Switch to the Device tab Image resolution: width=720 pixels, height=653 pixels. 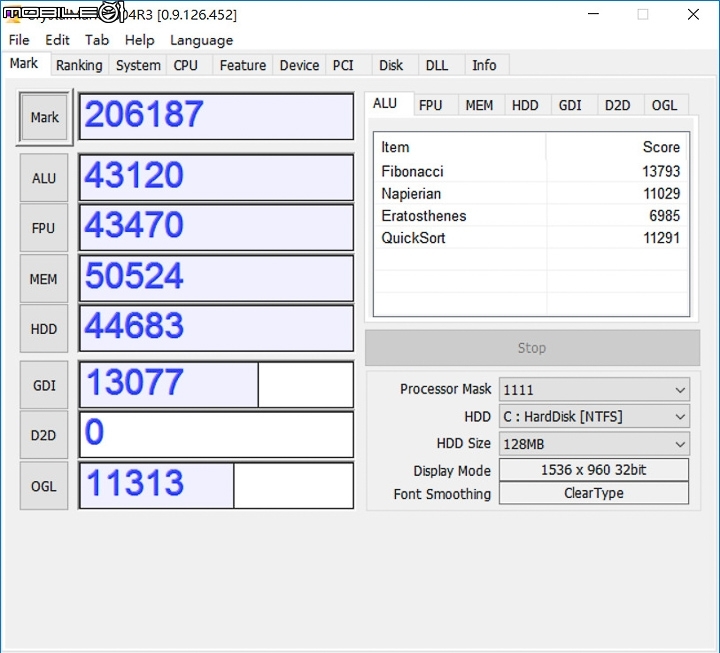pyautogui.click(x=299, y=65)
